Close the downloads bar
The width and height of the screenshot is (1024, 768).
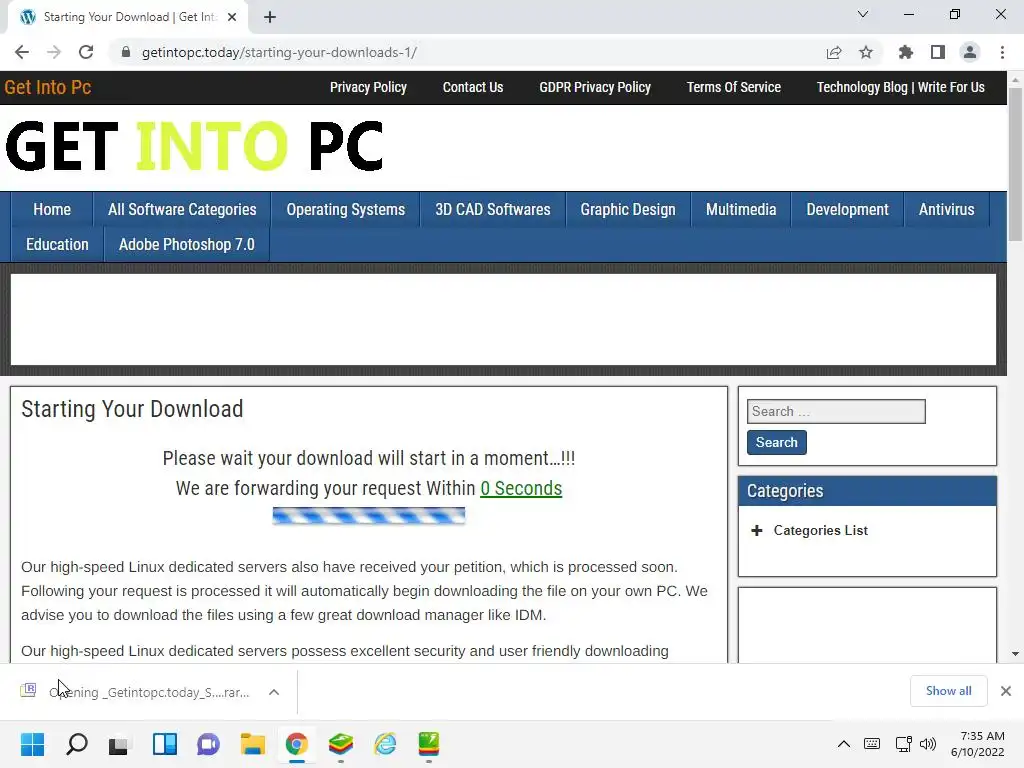[x=1006, y=691]
